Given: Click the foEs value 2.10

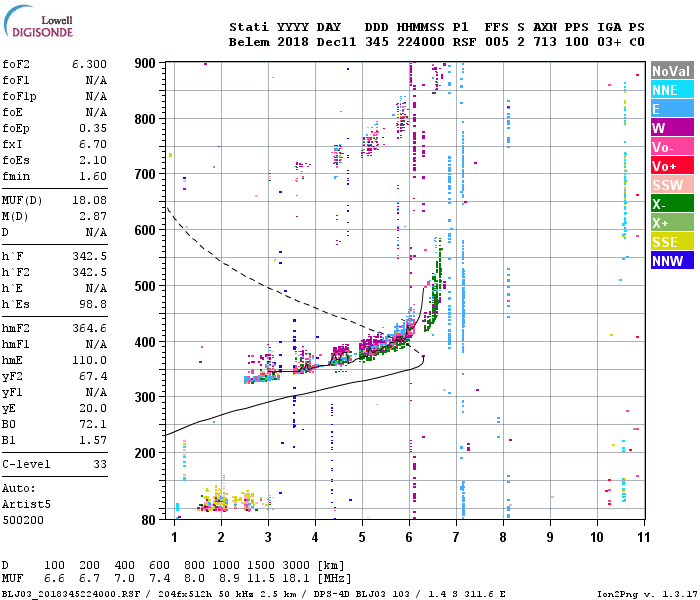Looking at the screenshot, I should coord(93,160).
